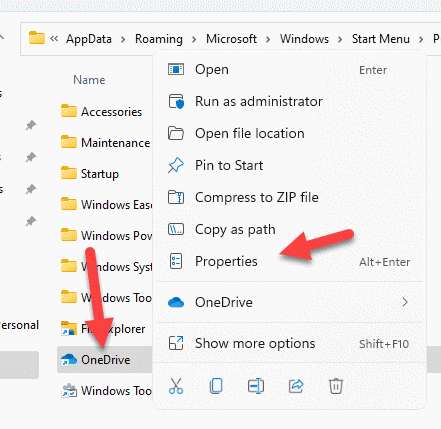Sort by the Name column header

click(x=89, y=80)
